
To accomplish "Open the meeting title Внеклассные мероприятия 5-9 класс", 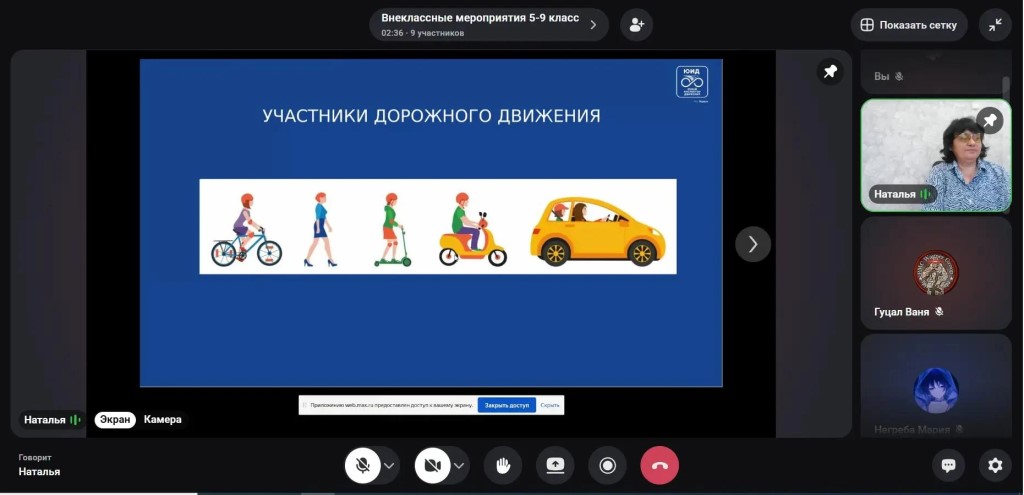I will pyautogui.click(x=480, y=18).
